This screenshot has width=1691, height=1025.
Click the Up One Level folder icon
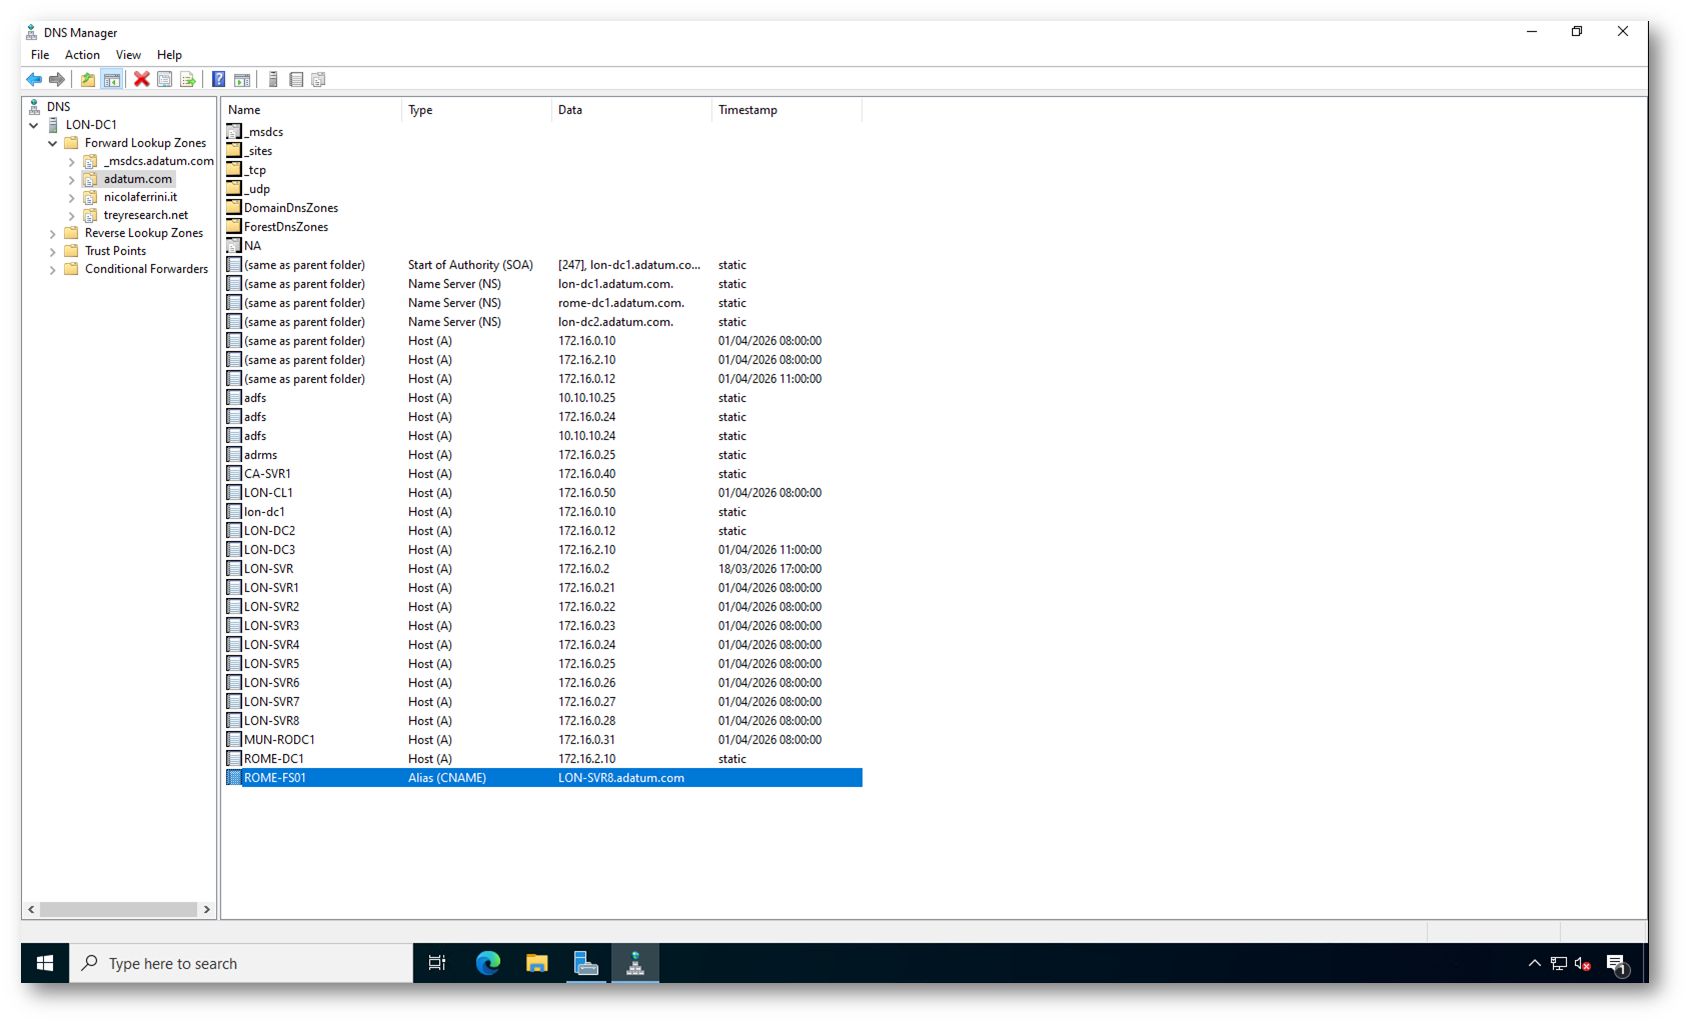pos(88,80)
